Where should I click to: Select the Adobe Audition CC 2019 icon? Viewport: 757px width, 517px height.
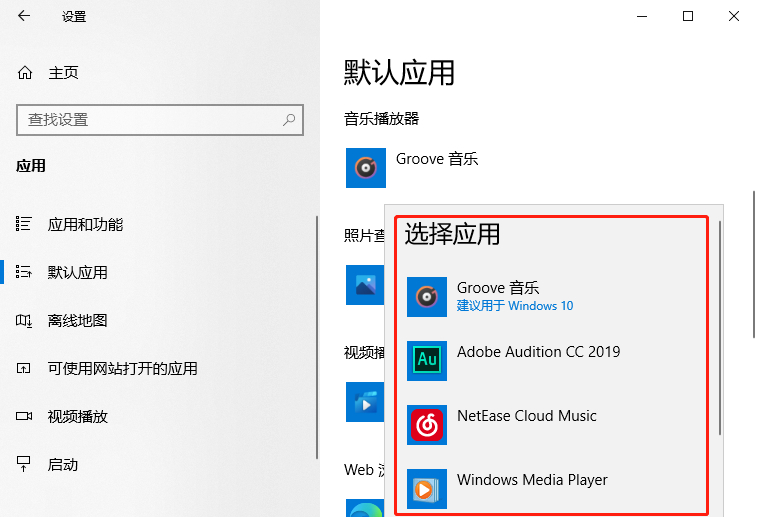[427, 361]
